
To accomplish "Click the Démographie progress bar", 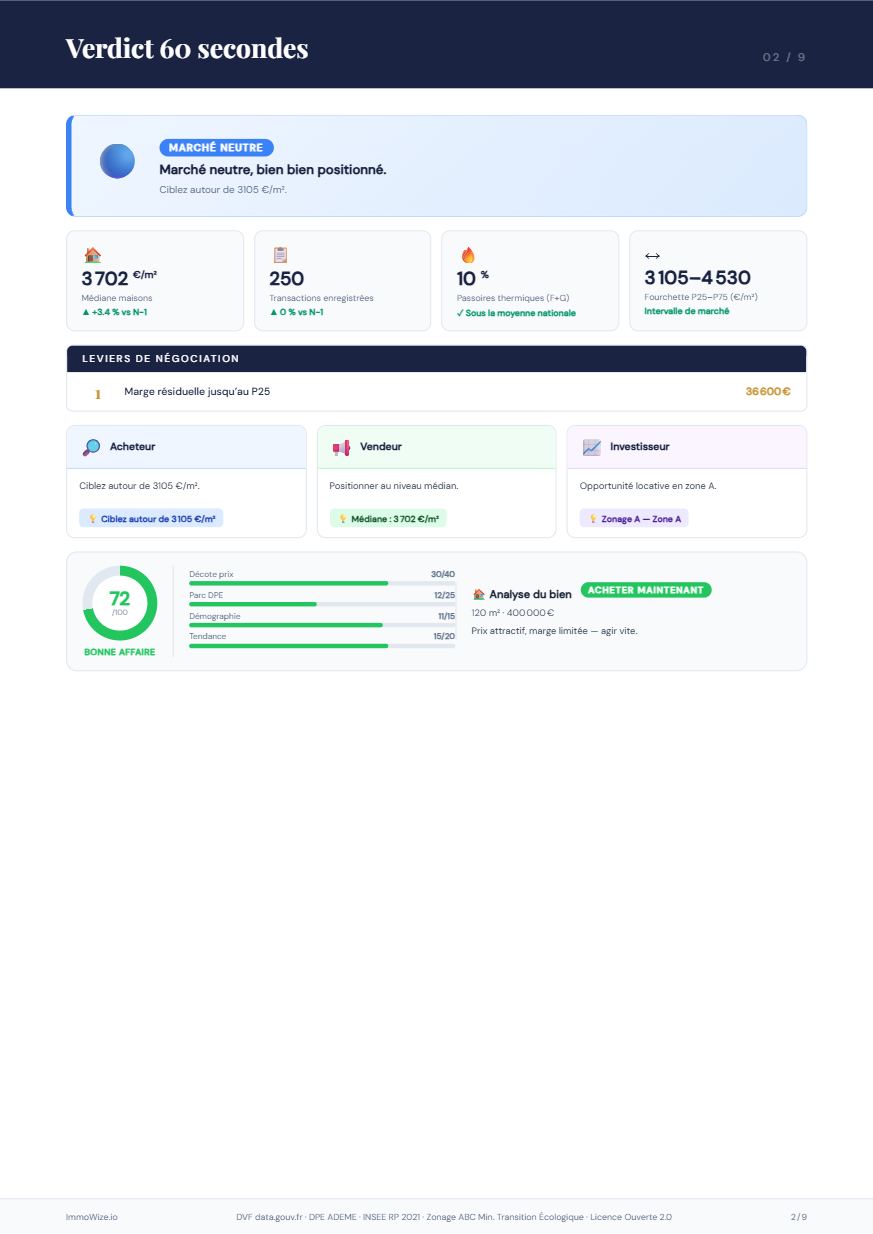I will point(322,625).
